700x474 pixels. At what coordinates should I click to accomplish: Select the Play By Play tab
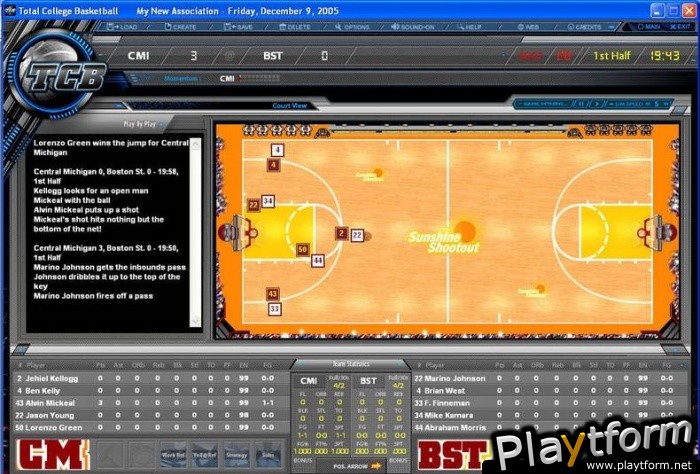pyautogui.click(x=140, y=124)
